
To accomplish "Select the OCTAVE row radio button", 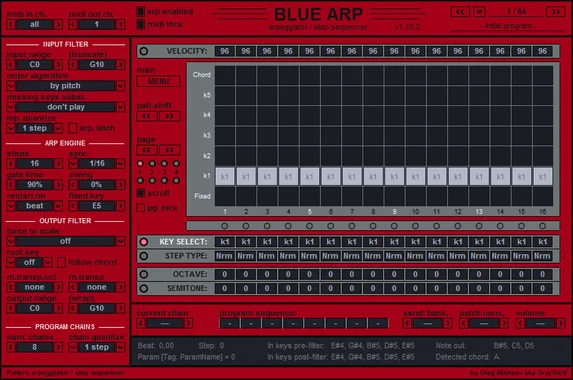I will [x=144, y=274].
